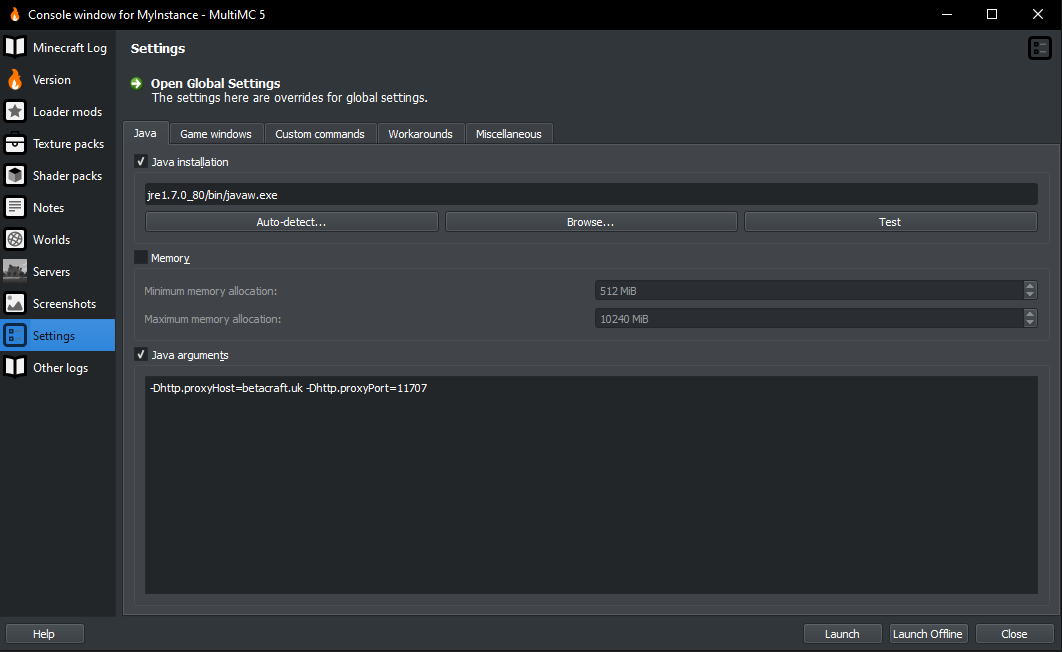Decrease the minimum memory allocation value
This screenshot has height=652, width=1062.
click(1030, 295)
